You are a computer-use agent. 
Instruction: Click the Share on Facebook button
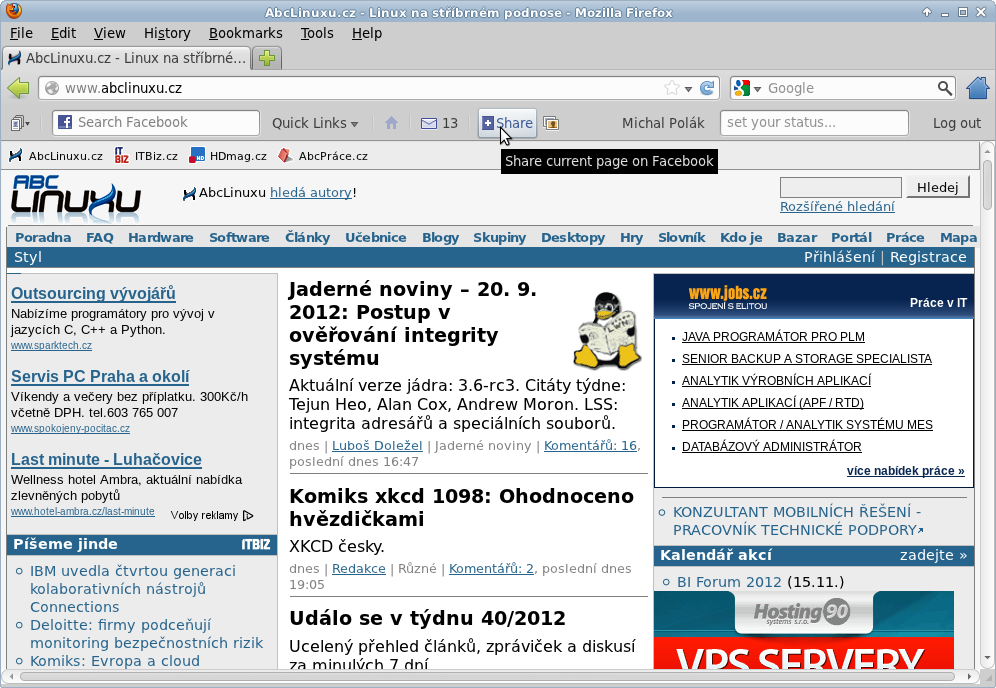pos(507,123)
